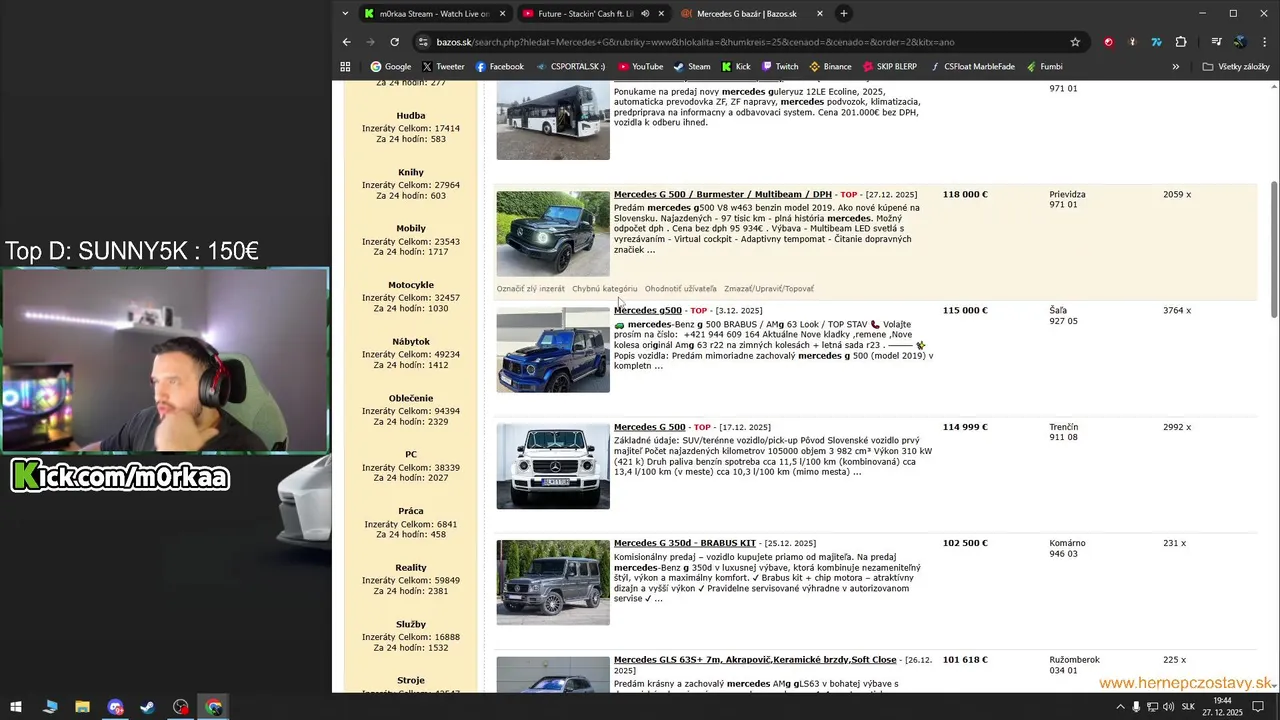
Task: Open the Mercedes G 500 Trenčín listing title
Action: 649,428
